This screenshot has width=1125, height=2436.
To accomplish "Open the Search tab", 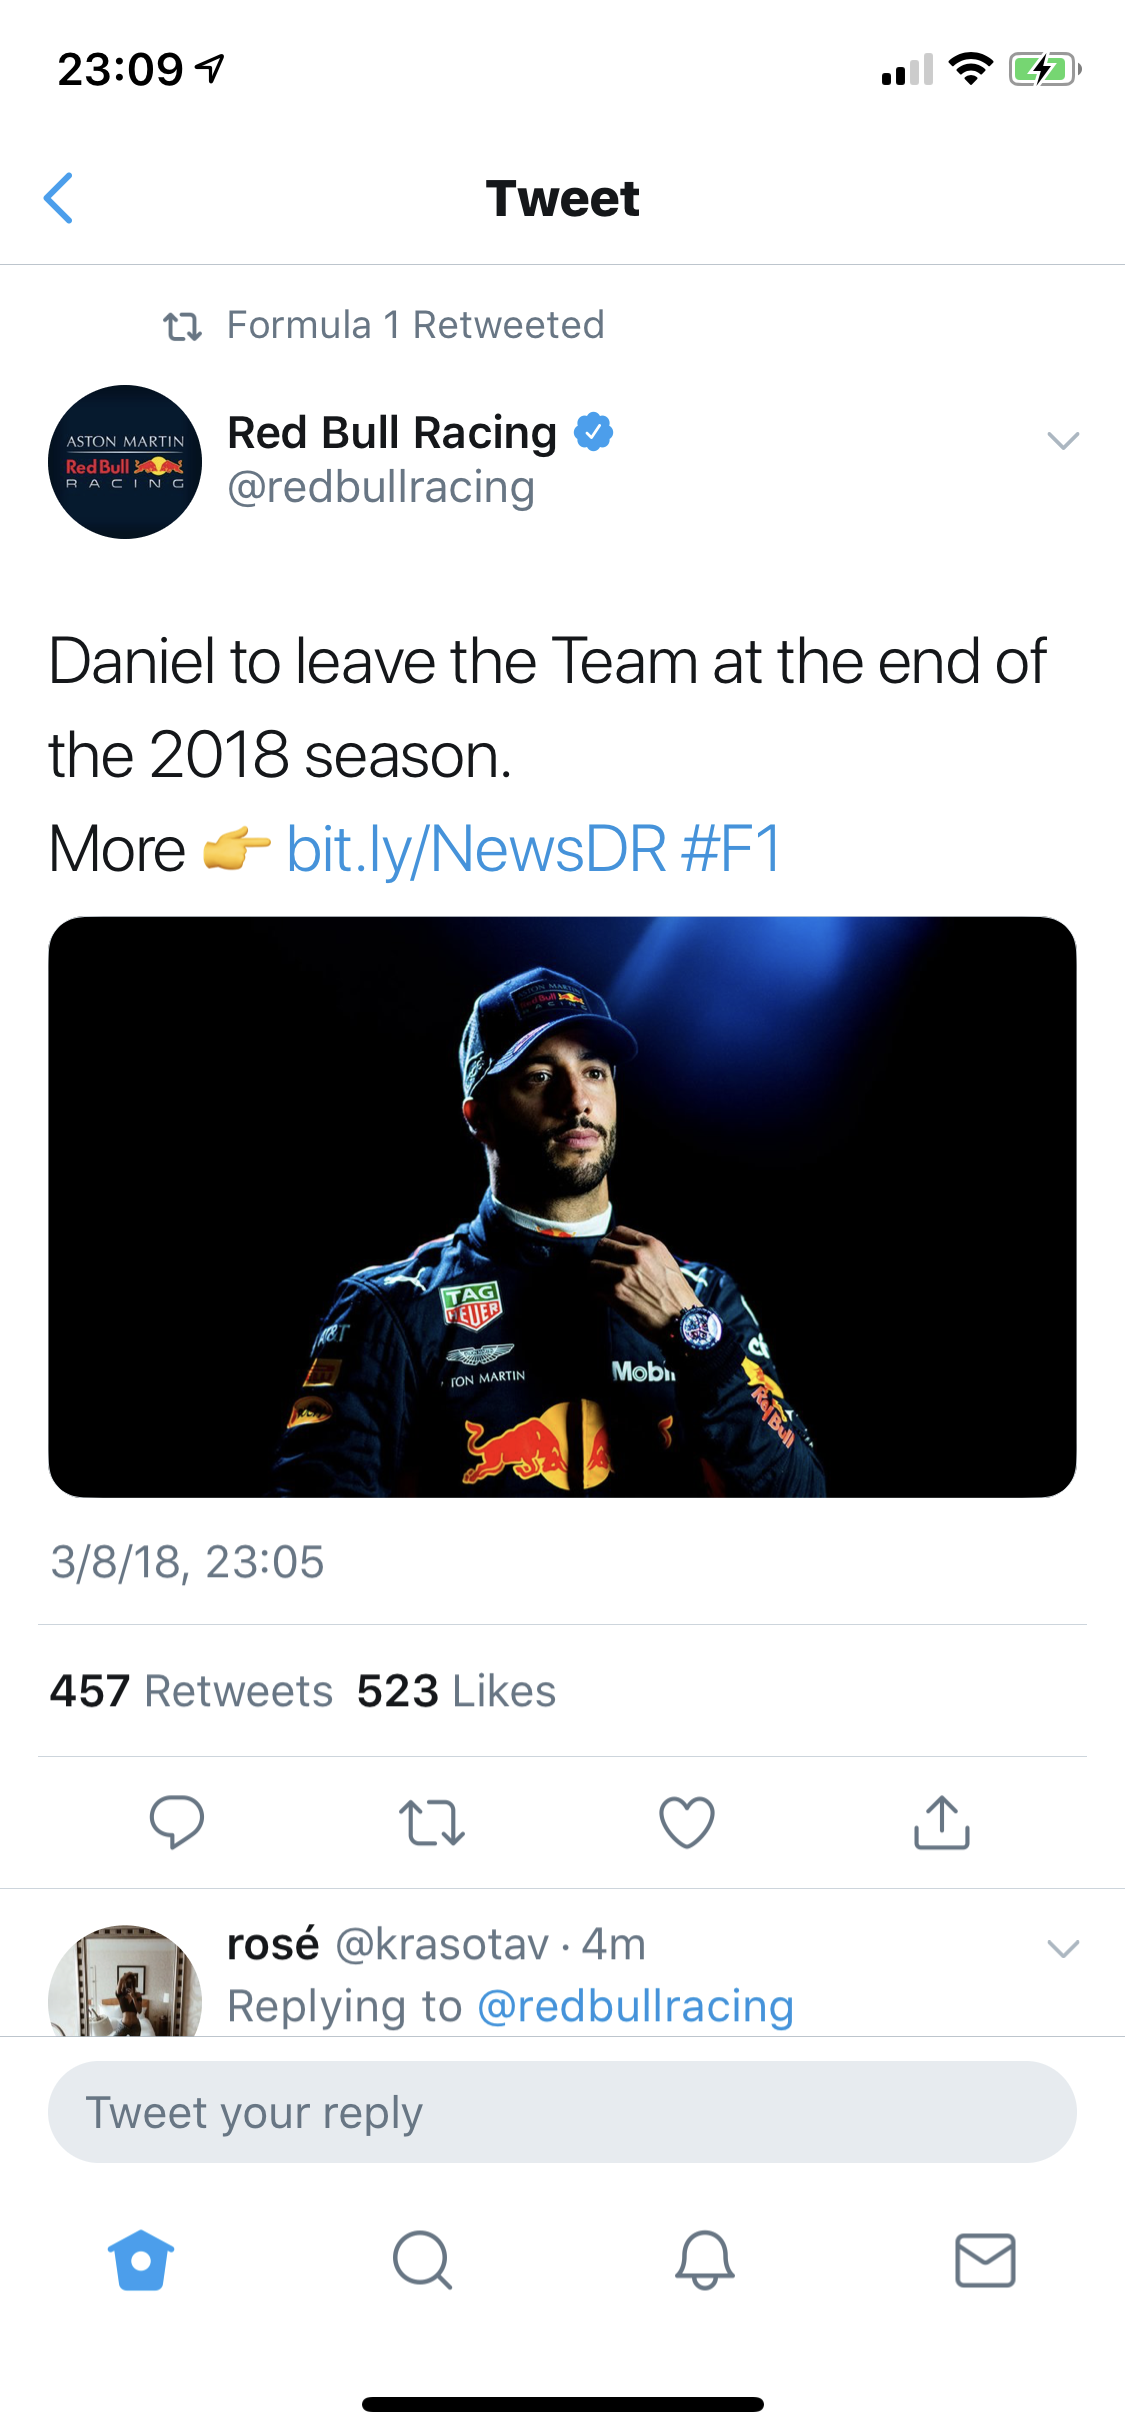I will click(x=422, y=2260).
